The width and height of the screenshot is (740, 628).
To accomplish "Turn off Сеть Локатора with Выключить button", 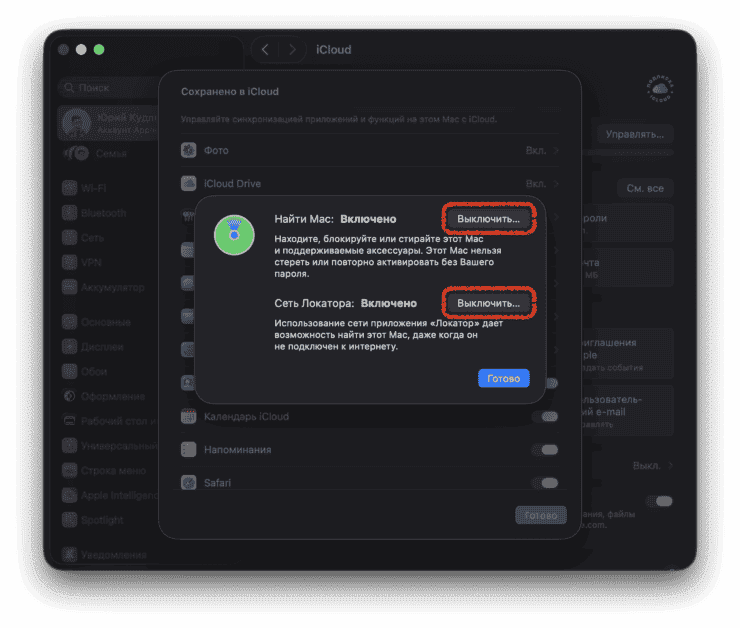I will [488, 303].
